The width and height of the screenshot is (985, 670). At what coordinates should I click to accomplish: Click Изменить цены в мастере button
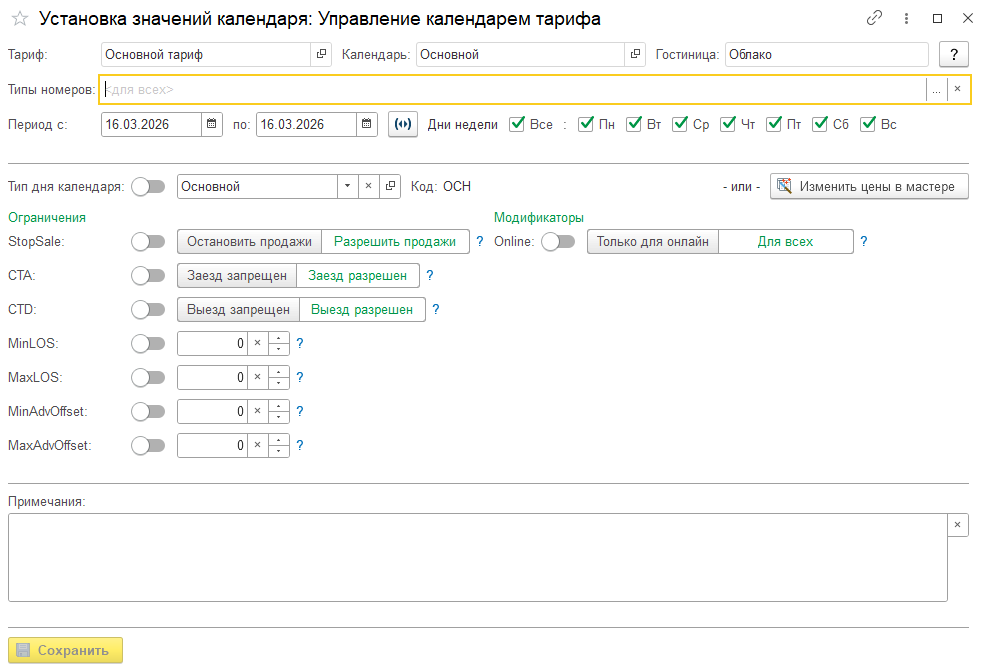(x=869, y=186)
